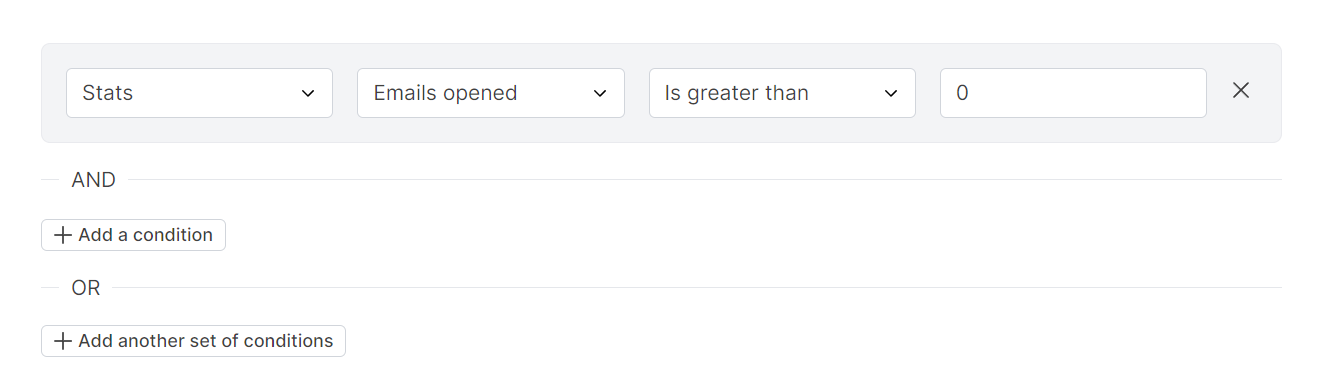Viewport: 1326px width, 374px height.
Task: Click the chevron arrow in the Stats selector
Action: tap(308, 93)
